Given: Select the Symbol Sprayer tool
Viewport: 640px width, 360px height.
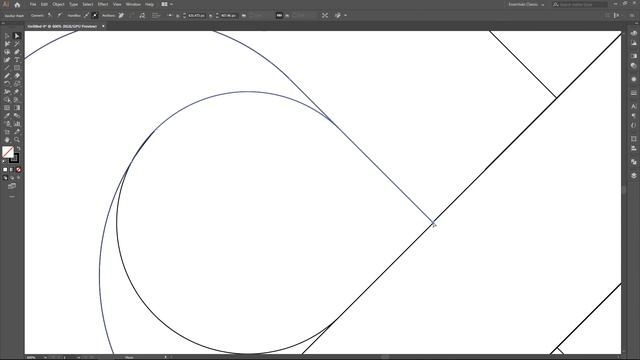Looking at the screenshot, I should (x=7, y=124).
